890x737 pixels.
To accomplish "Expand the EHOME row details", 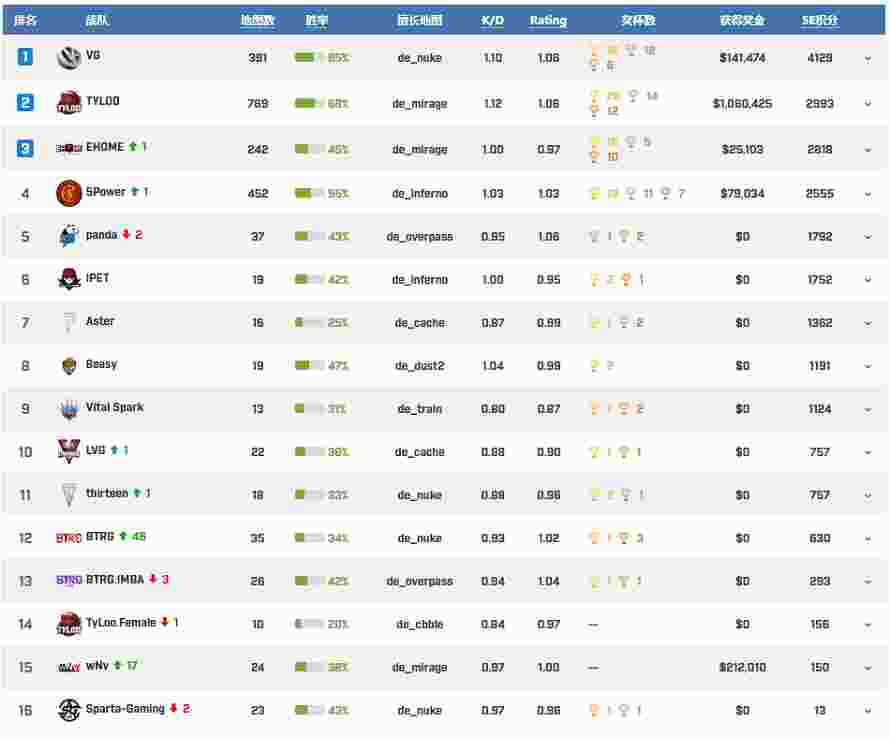I will [x=867, y=150].
